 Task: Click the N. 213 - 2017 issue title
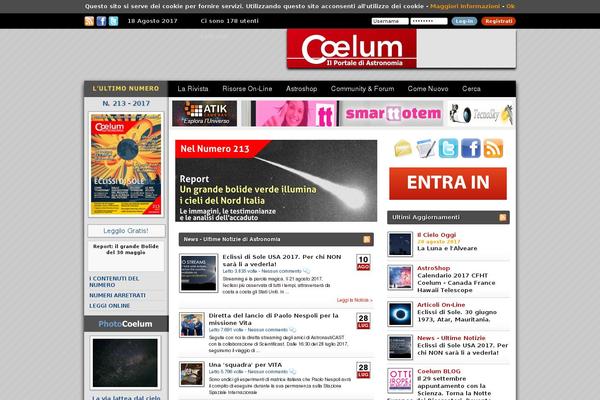coord(126,103)
